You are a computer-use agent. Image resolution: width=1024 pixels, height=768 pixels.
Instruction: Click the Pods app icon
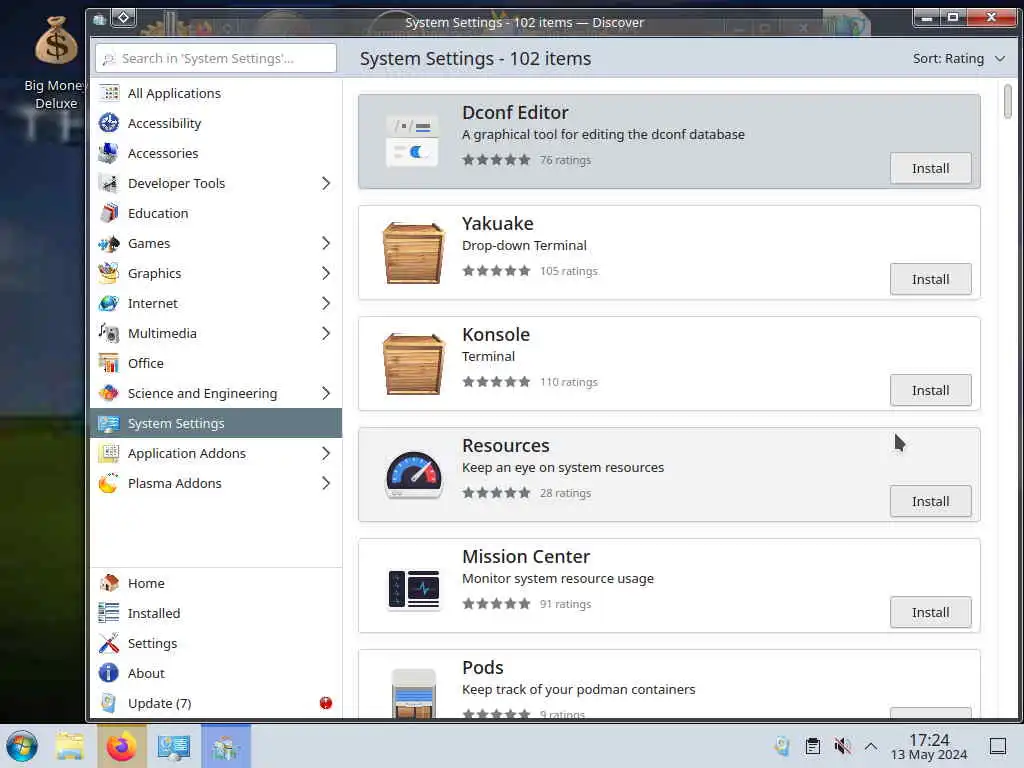(413, 694)
